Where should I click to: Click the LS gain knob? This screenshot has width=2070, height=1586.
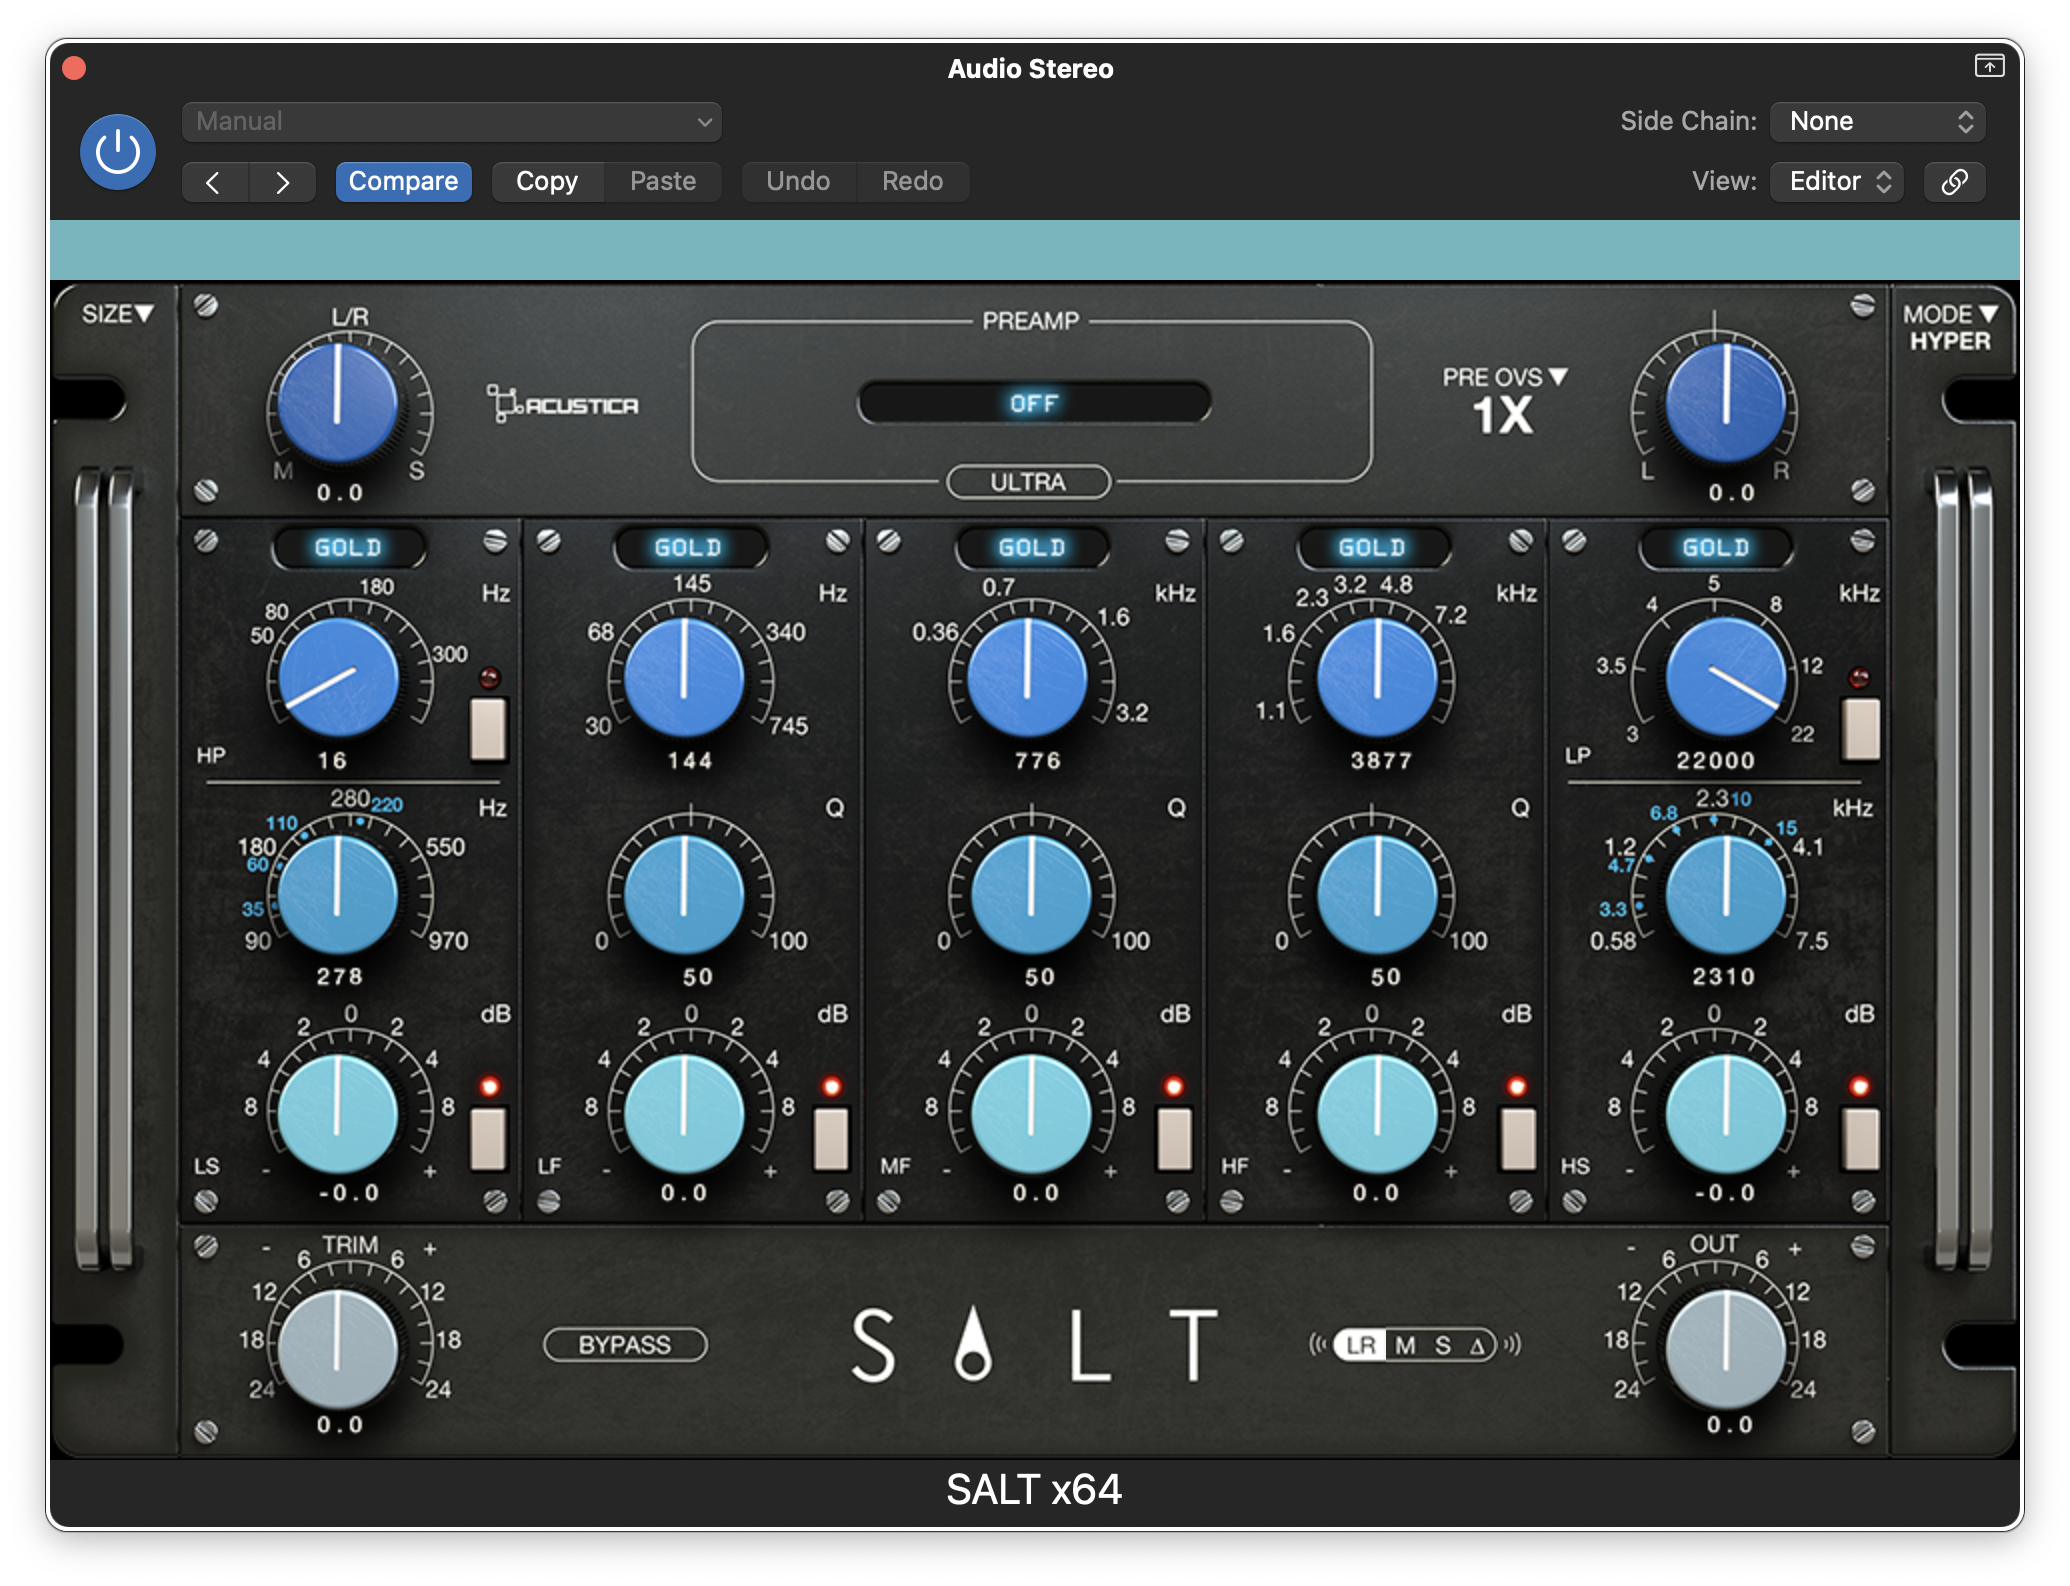[x=338, y=1113]
